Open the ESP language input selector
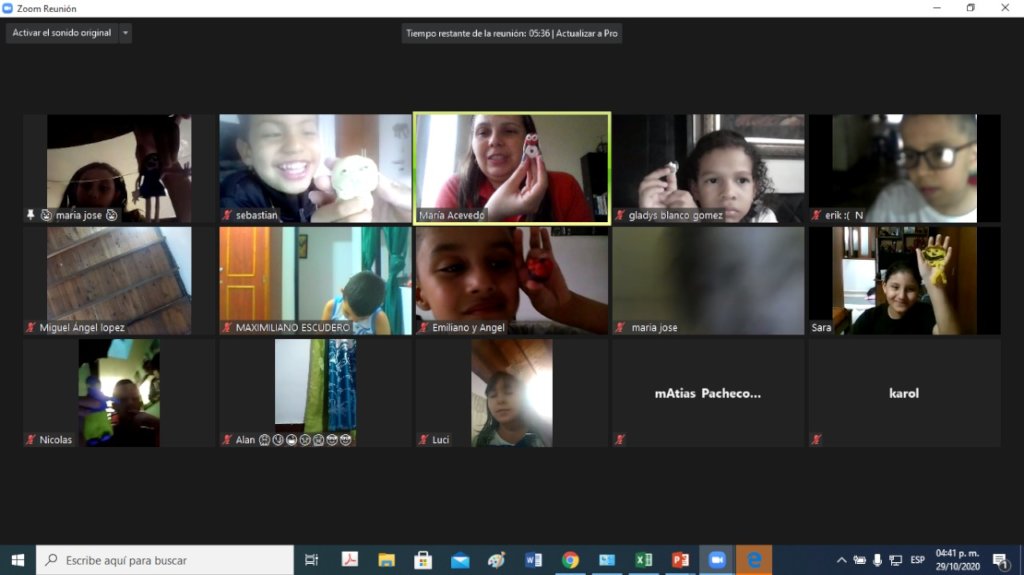This screenshot has height=575, width=1024. pos(917,560)
